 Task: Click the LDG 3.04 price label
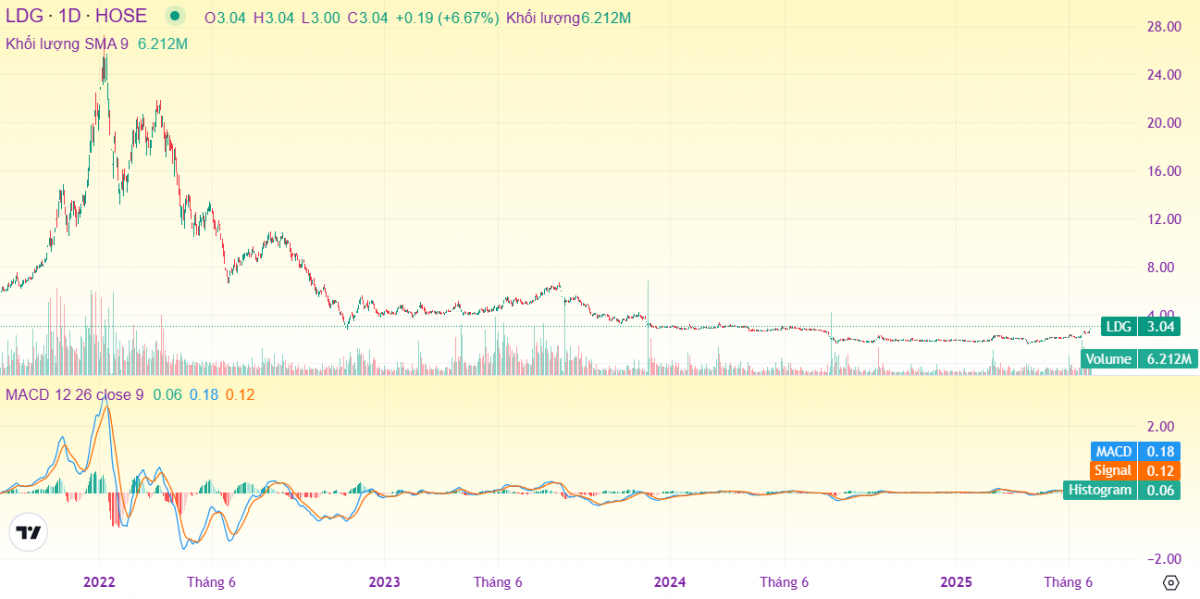coord(1141,326)
